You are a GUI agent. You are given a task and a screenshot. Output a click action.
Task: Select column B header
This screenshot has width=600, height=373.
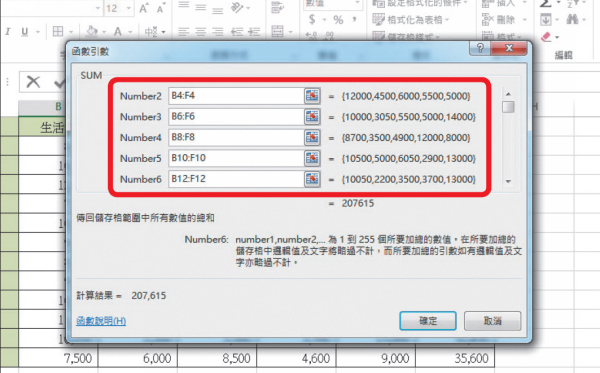click(x=58, y=108)
